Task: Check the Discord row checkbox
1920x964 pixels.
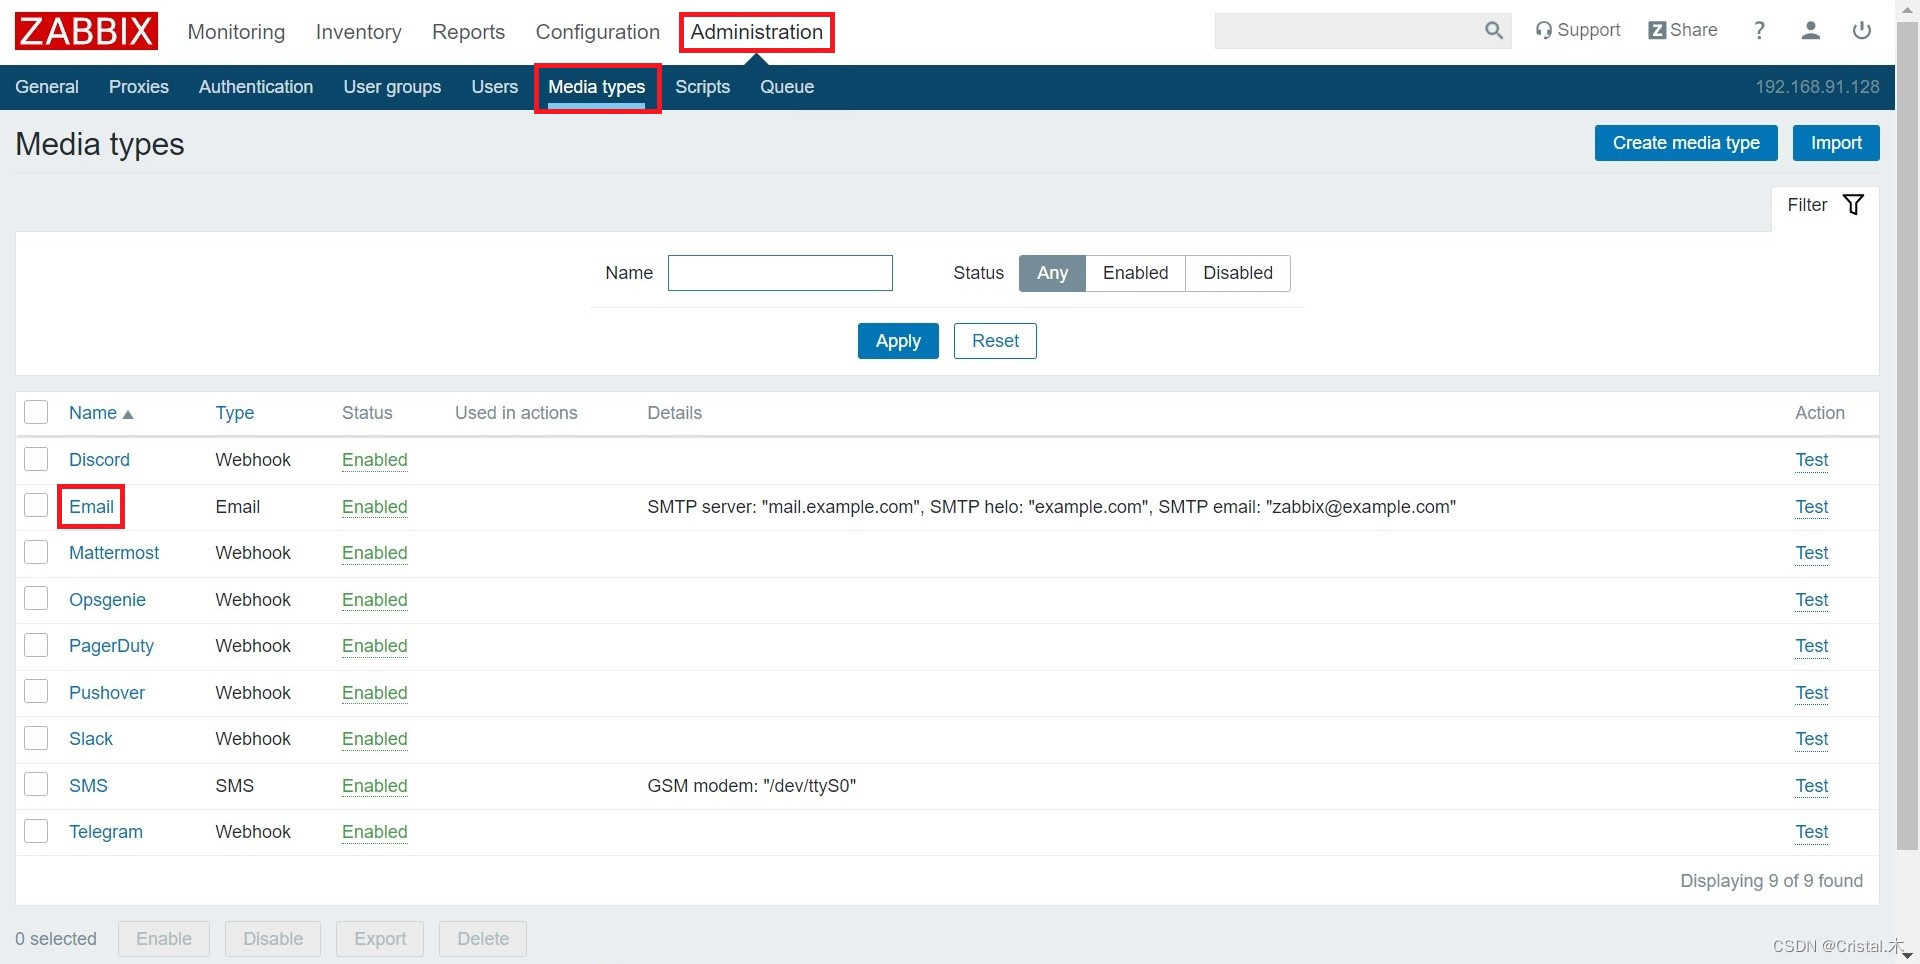Action: (36, 459)
